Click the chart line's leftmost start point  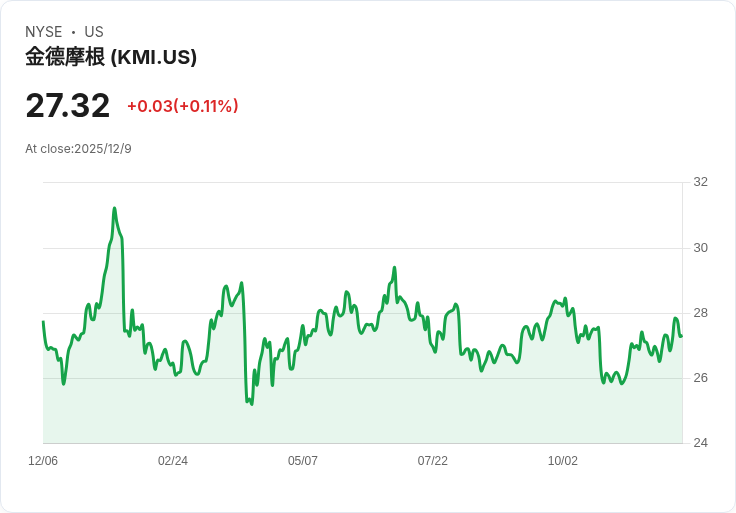click(43, 322)
